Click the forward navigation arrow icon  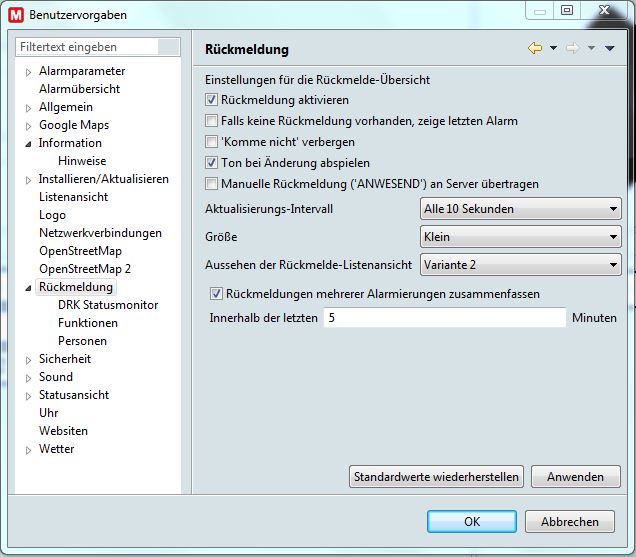(x=573, y=49)
